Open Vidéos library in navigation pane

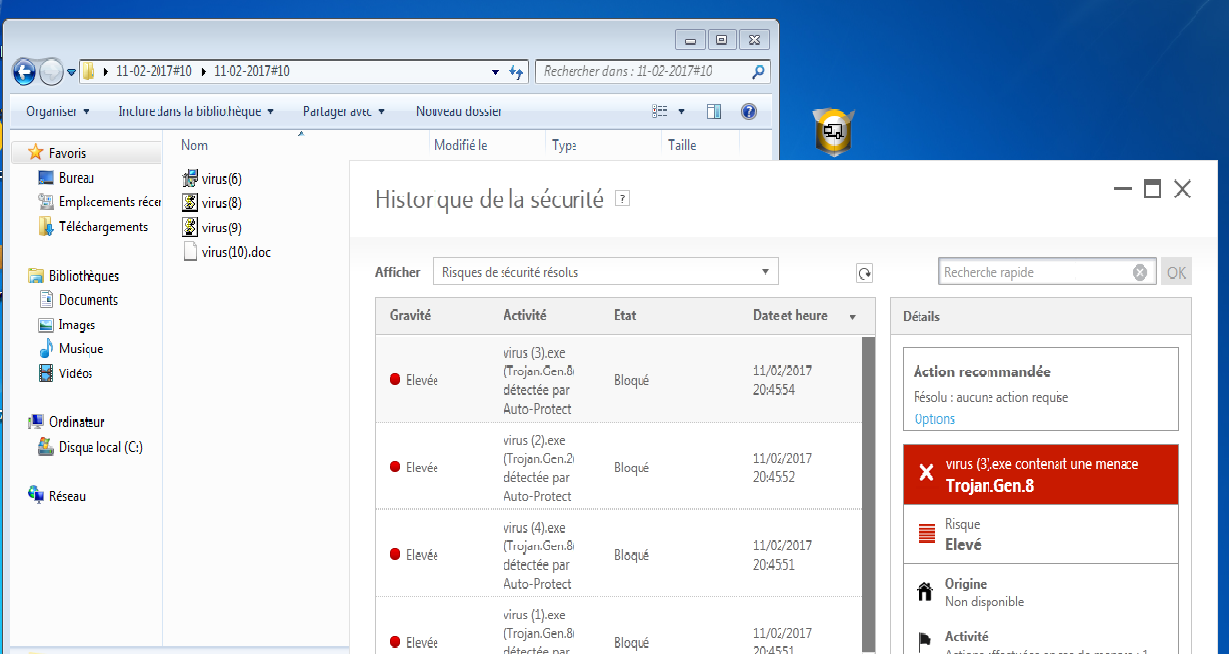click(x=65, y=373)
